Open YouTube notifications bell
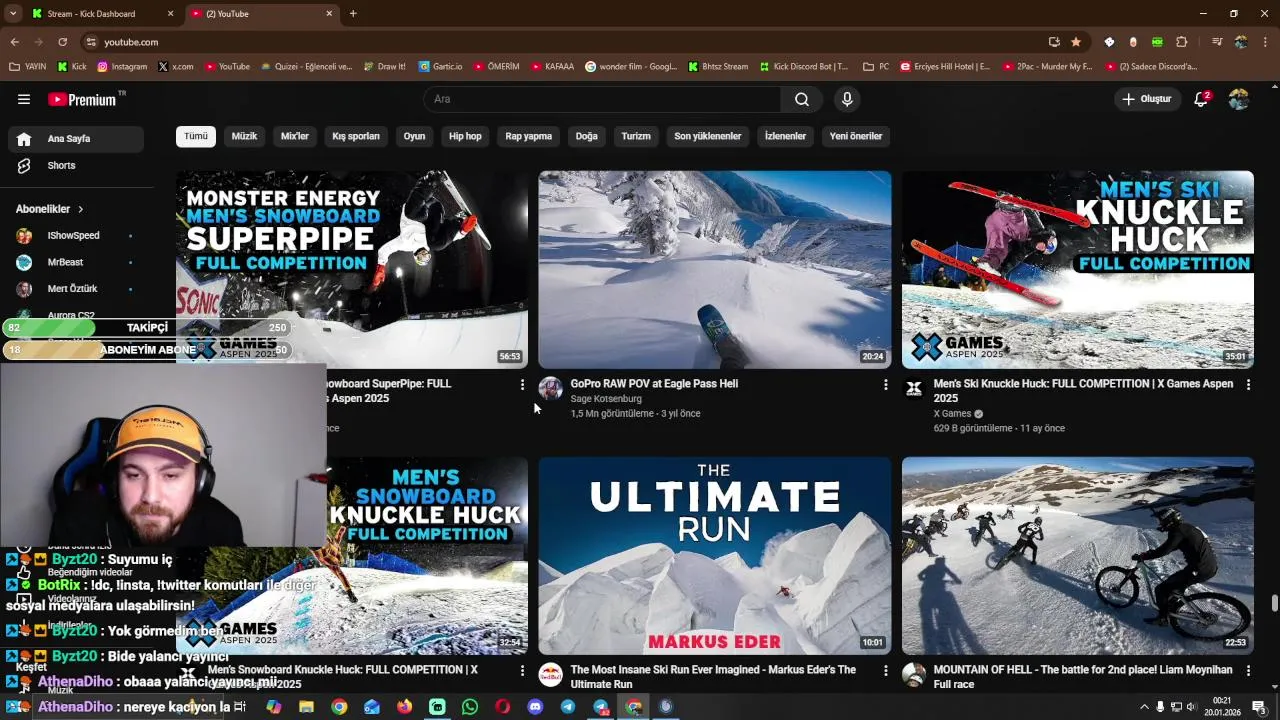 click(1202, 99)
